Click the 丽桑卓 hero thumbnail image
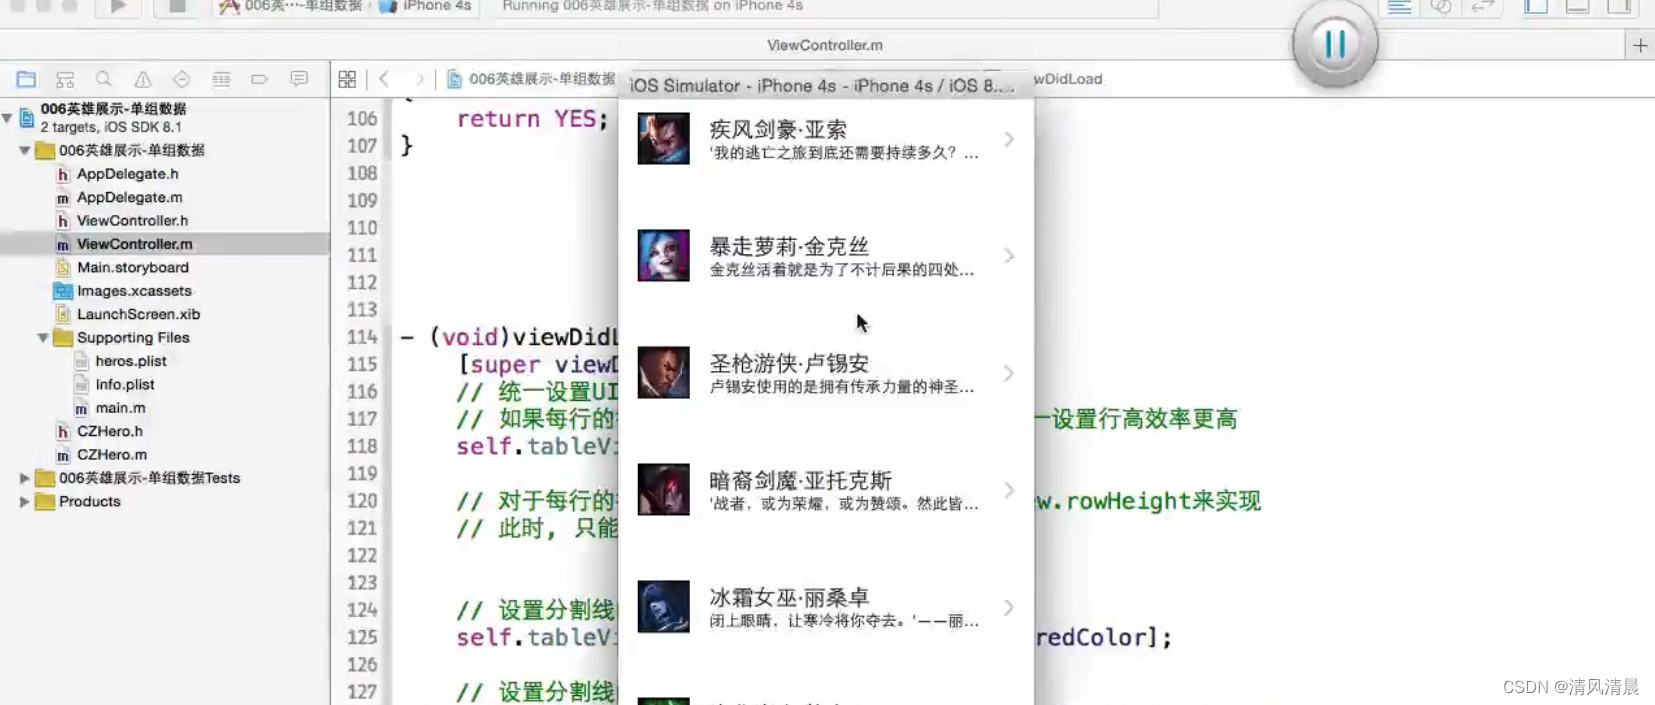The height and width of the screenshot is (705, 1655). 664,607
